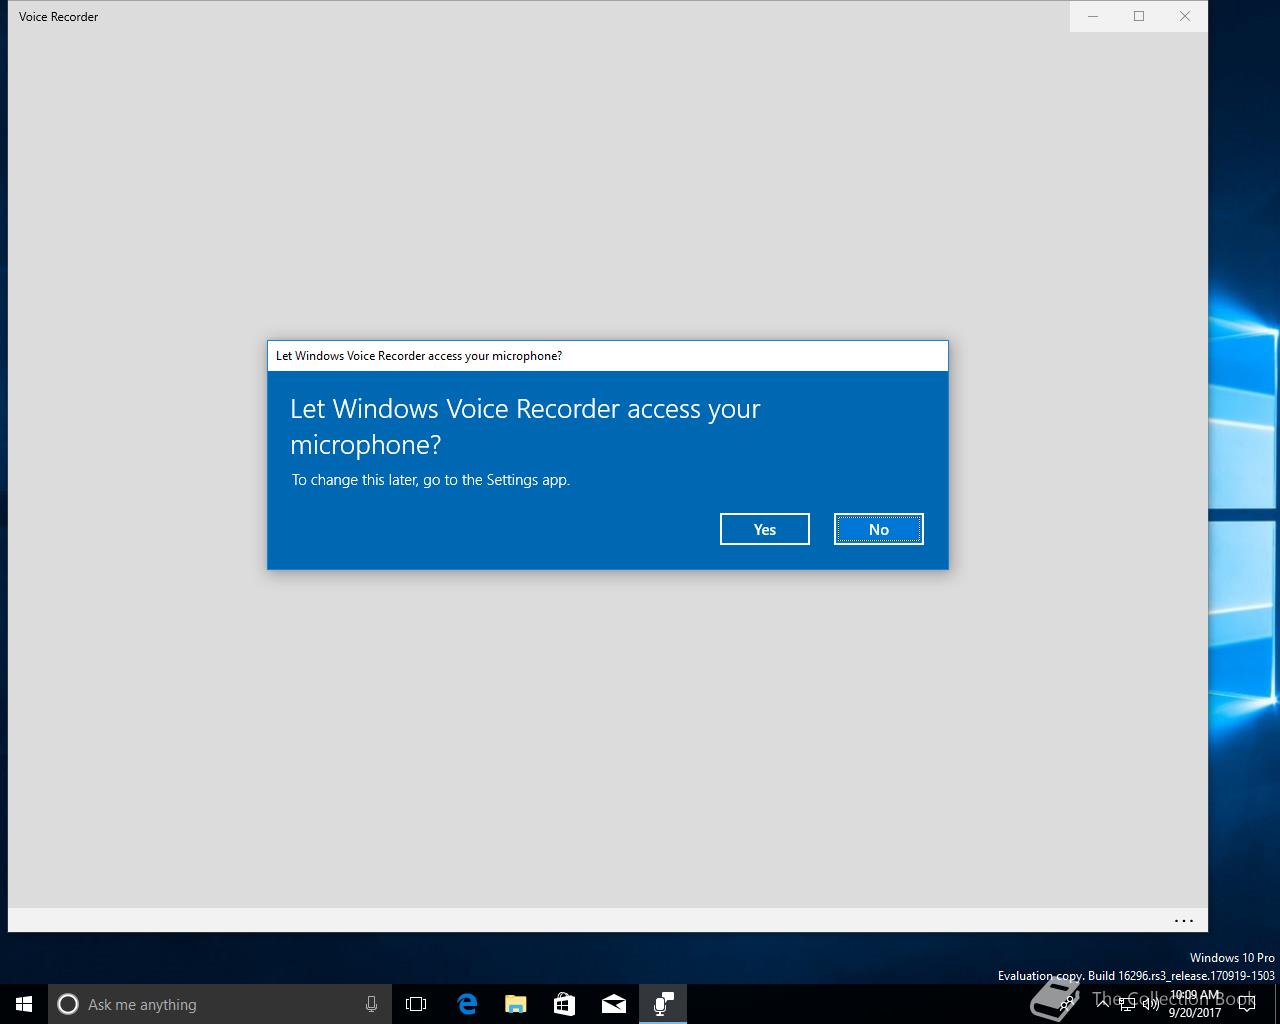Minimize the Voice Recorder window
This screenshot has width=1280, height=1024.
pyautogui.click(x=1093, y=16)
